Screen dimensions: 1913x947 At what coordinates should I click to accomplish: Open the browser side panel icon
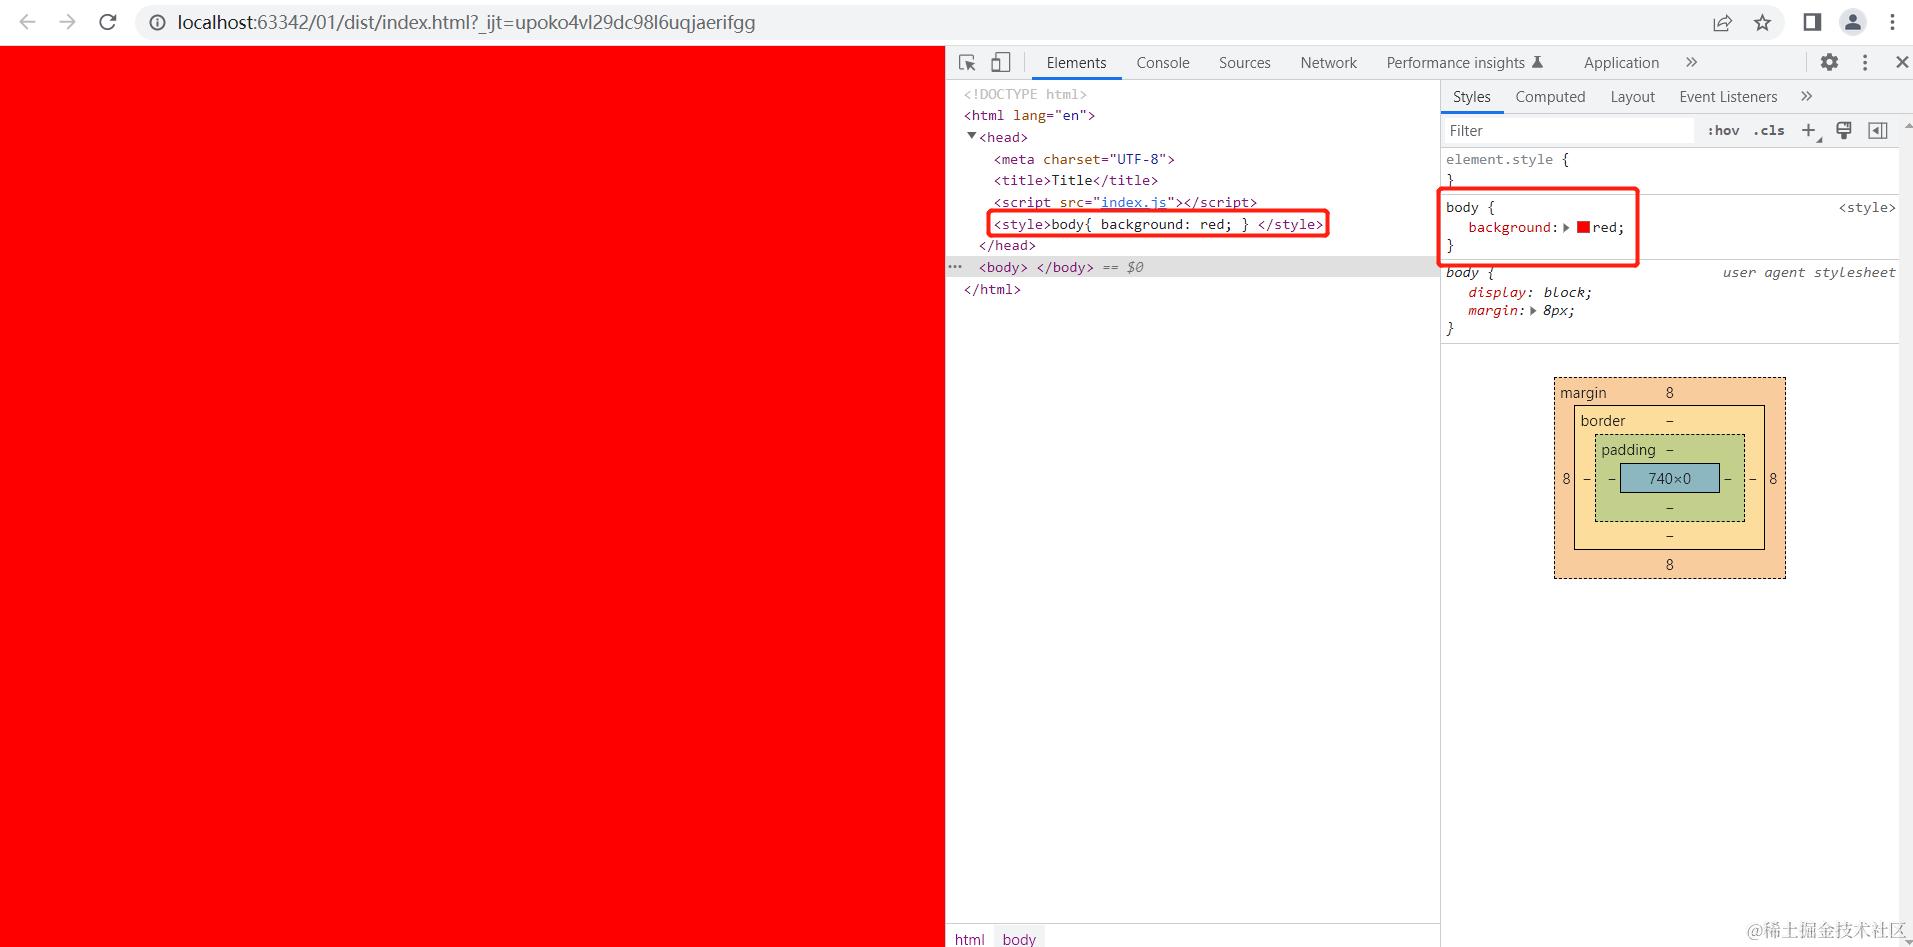[x=1812, y=22]
